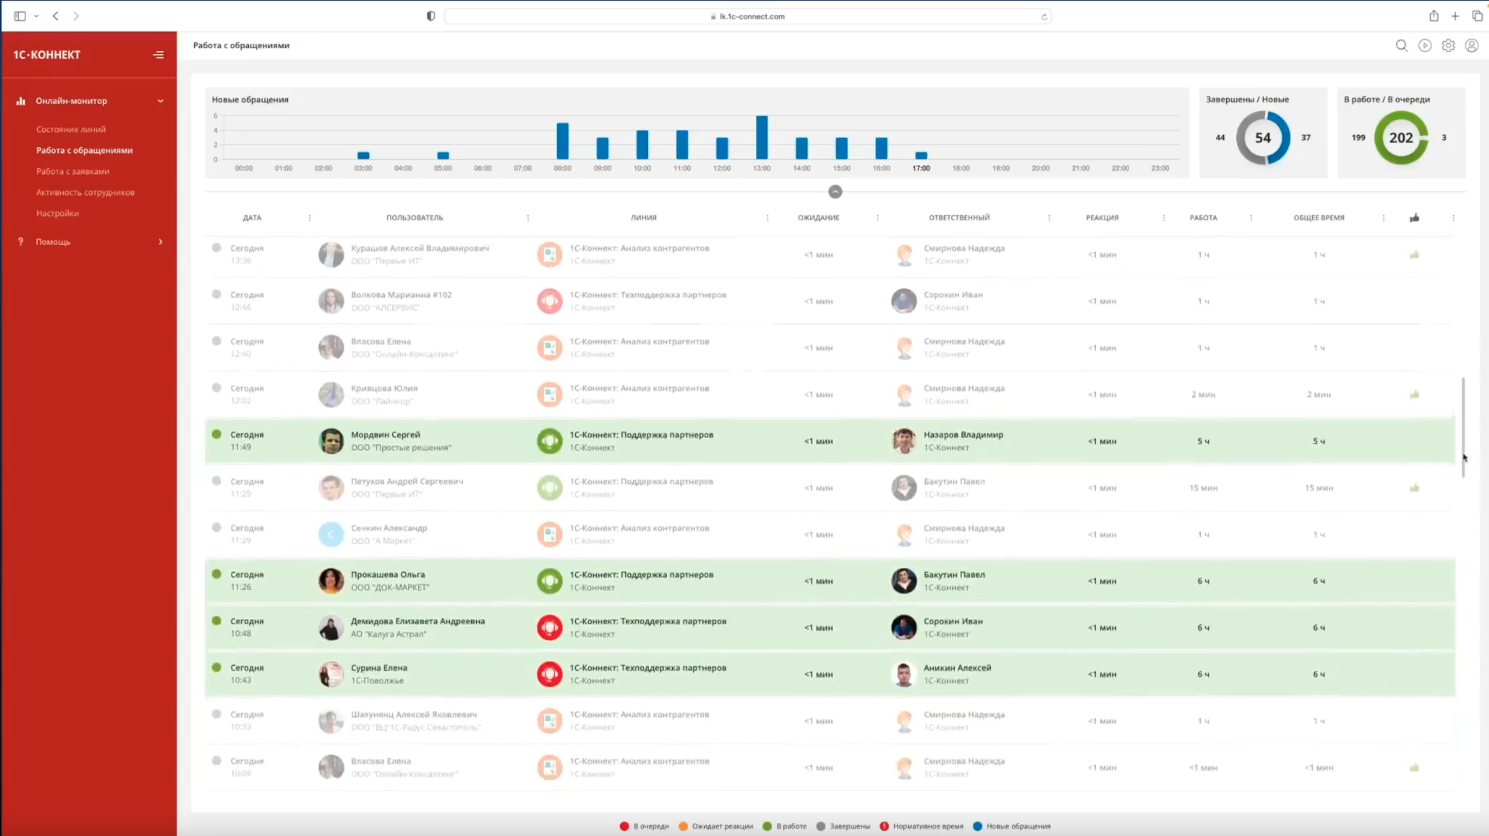Expand the Помощь sidebar section
Screen dimensions: 1489x836
pos(160,242)
